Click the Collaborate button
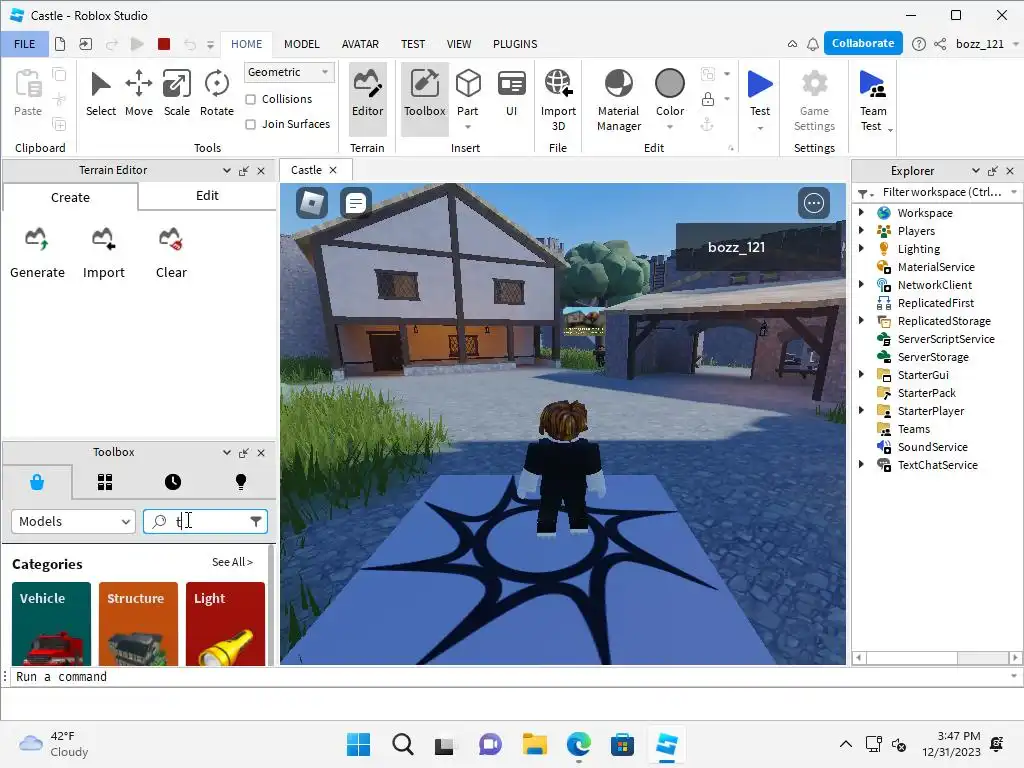Screen dimensions: 1024x768 point(863,43)
